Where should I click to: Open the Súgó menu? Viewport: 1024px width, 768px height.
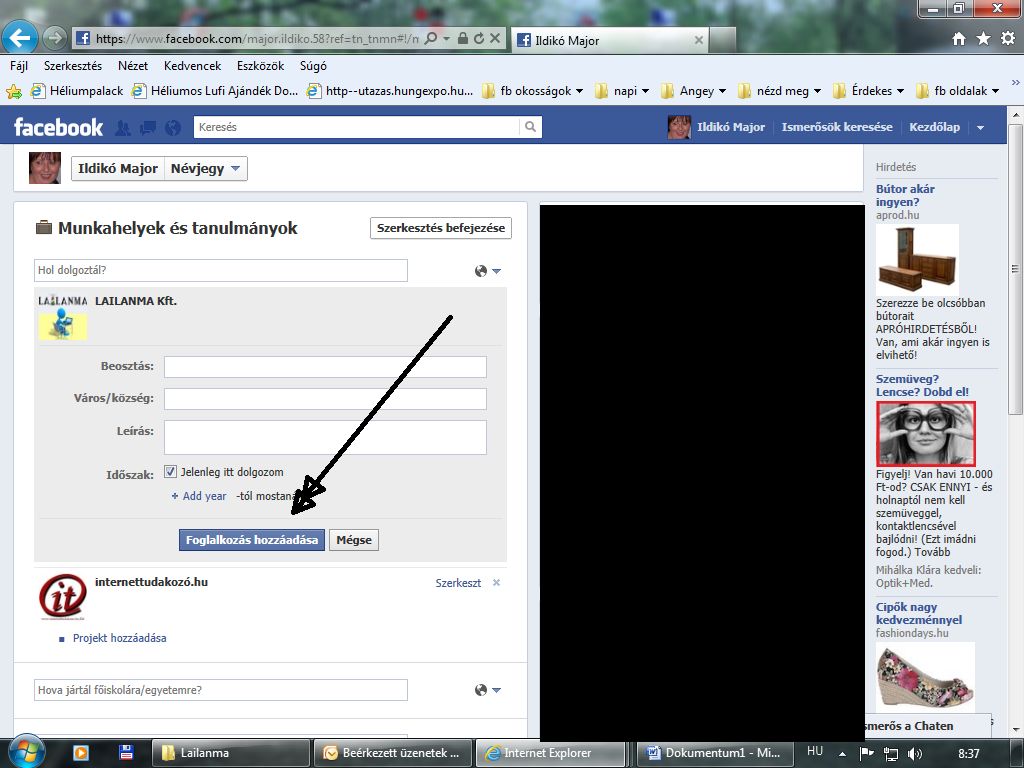pos(313,66)
